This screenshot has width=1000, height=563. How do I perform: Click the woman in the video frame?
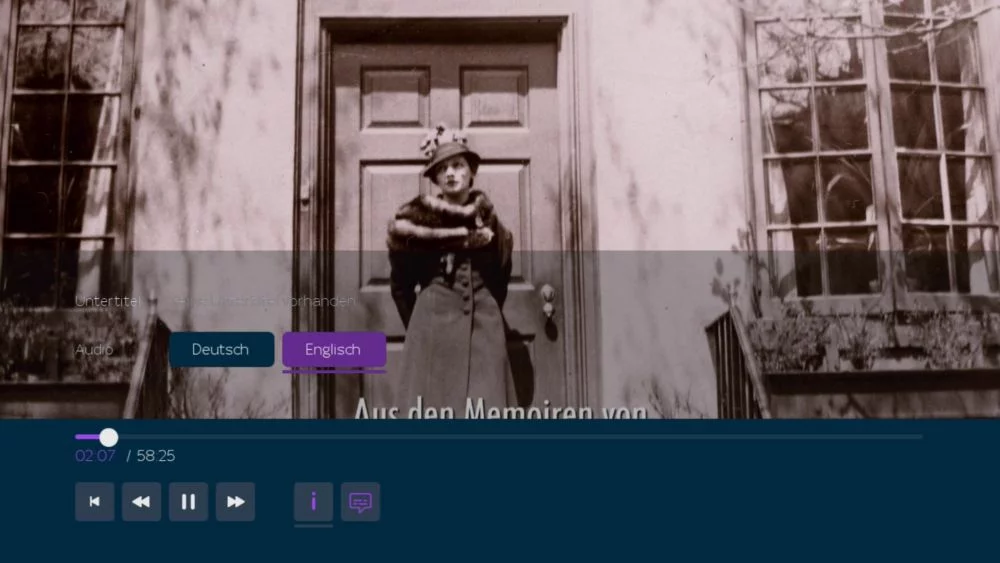point(450,260)
